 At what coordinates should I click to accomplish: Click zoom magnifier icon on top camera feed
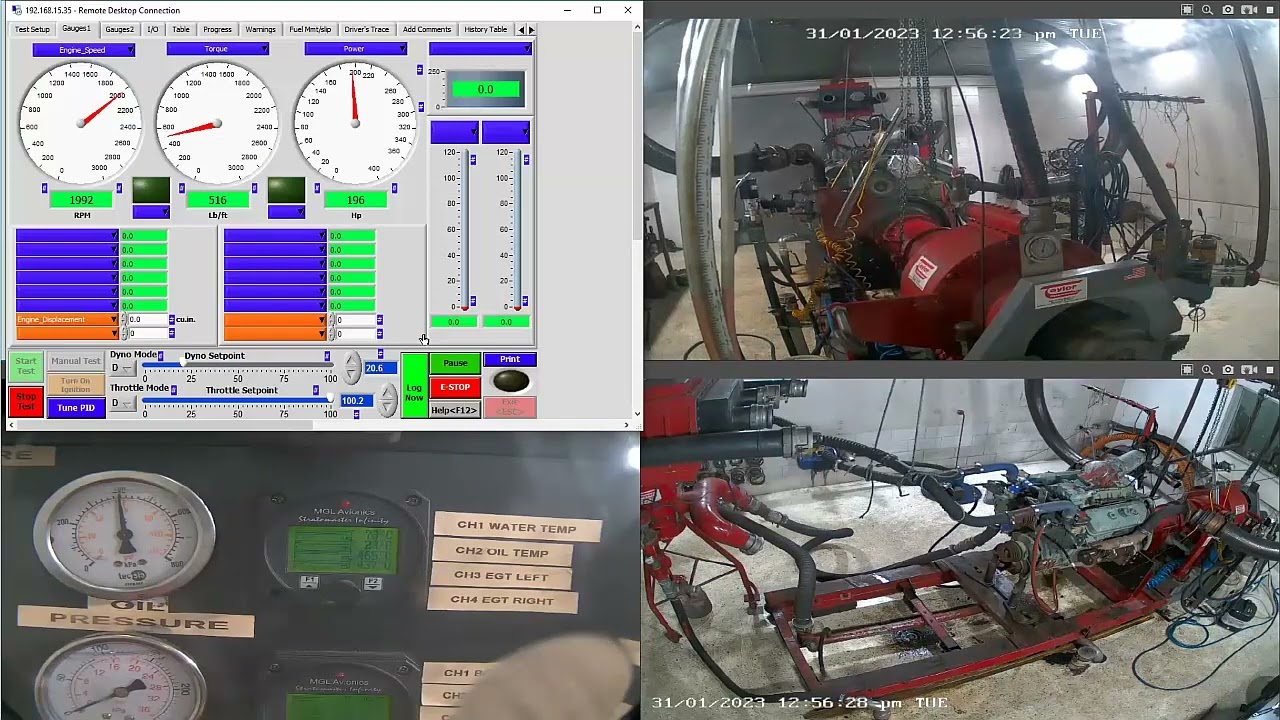tap(1207, 10)
